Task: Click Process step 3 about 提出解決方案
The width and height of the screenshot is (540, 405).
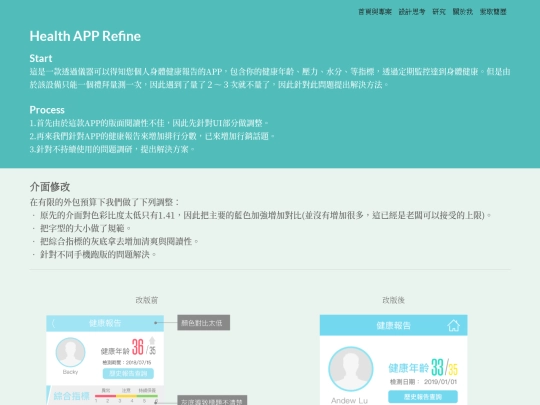Action: 112,149
